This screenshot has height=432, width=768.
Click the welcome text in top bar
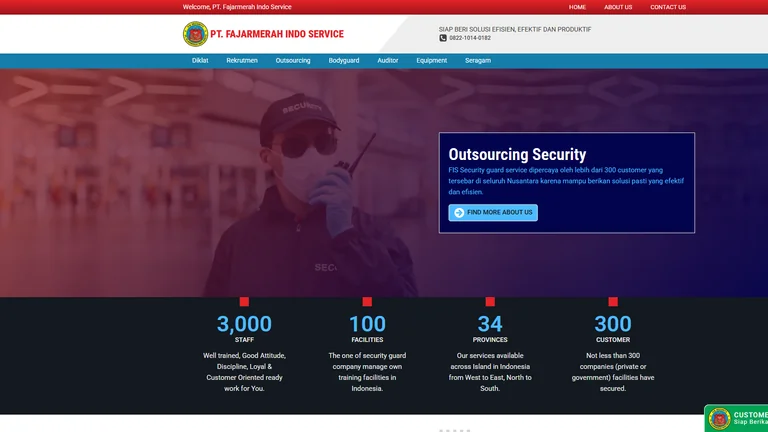[x=237, y=7]
